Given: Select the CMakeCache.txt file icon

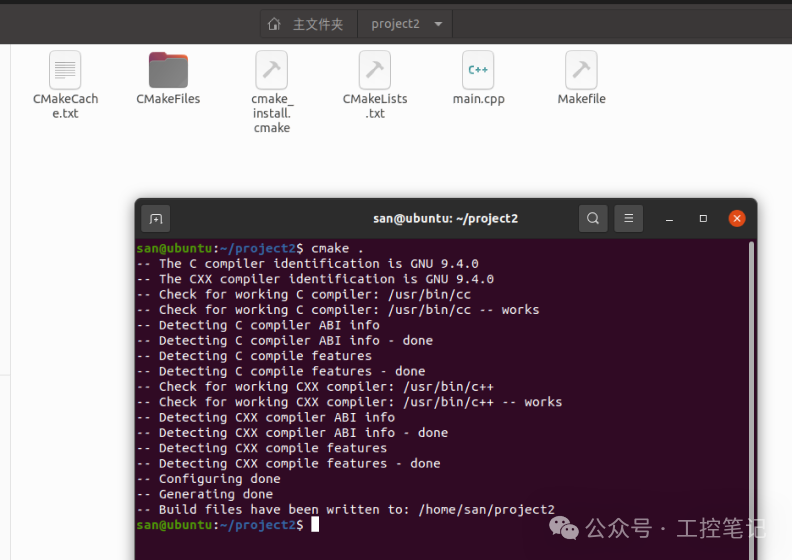Looking at the screenshot, I should 65,70.
